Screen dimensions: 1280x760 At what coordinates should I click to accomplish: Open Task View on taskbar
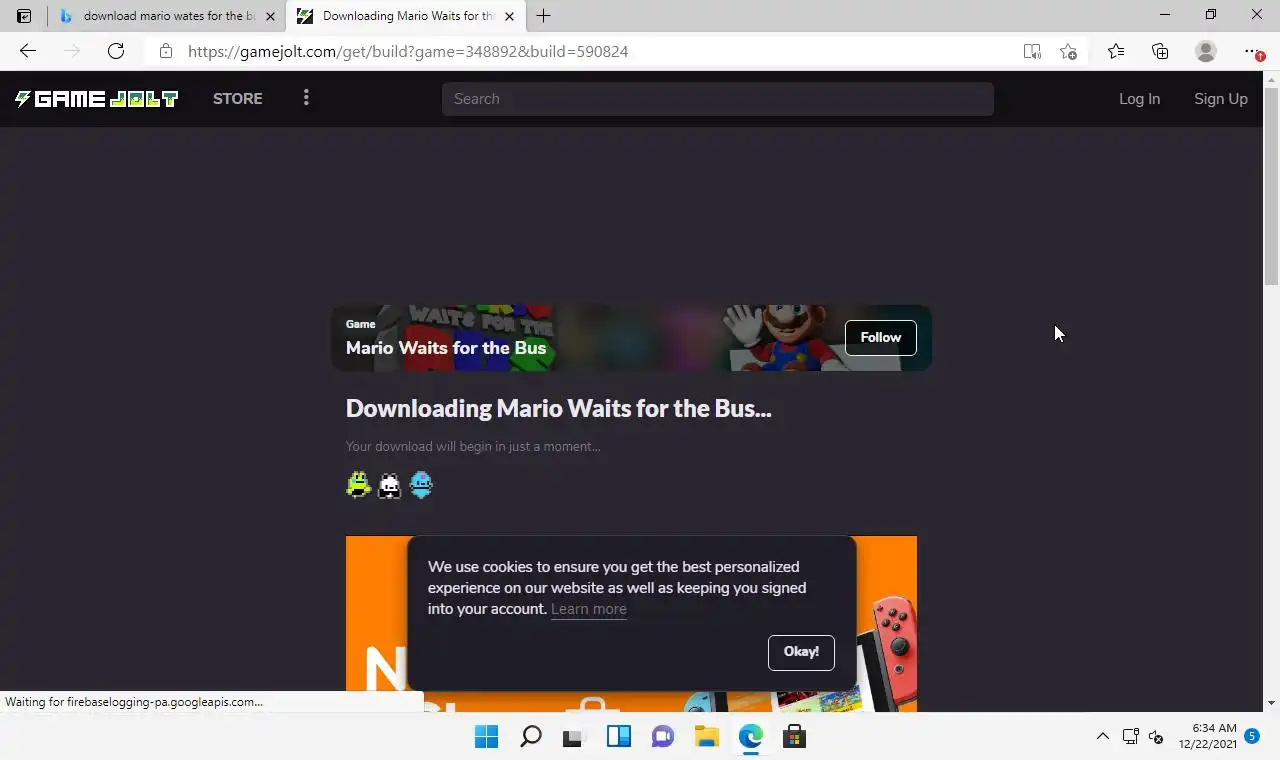(x=573, y=737)
